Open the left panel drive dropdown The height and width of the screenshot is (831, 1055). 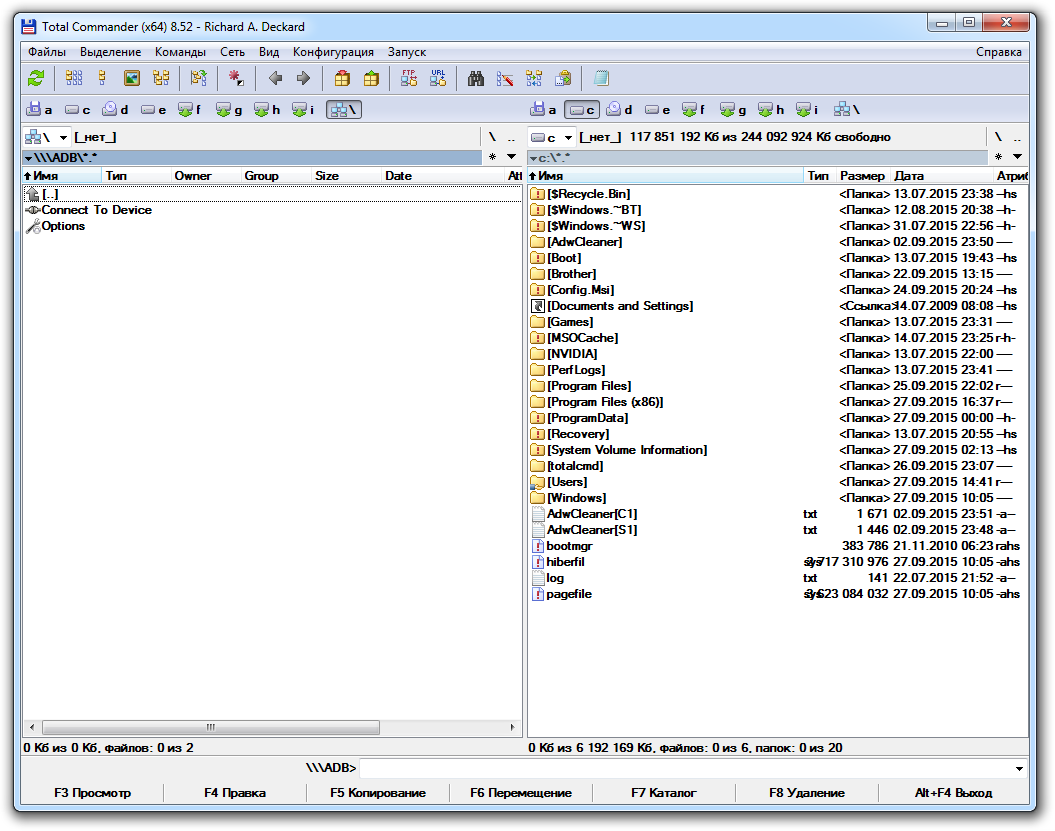[x=63, y=137]
